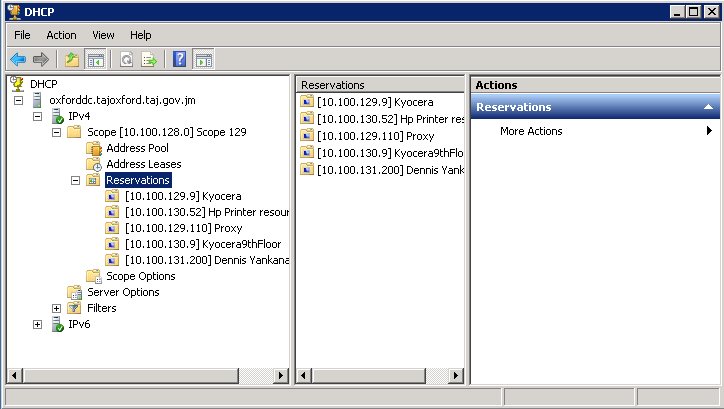The width and height of the screenshot is (724, 409).
Task: Expand the Filters node
Action: (56, 308)
